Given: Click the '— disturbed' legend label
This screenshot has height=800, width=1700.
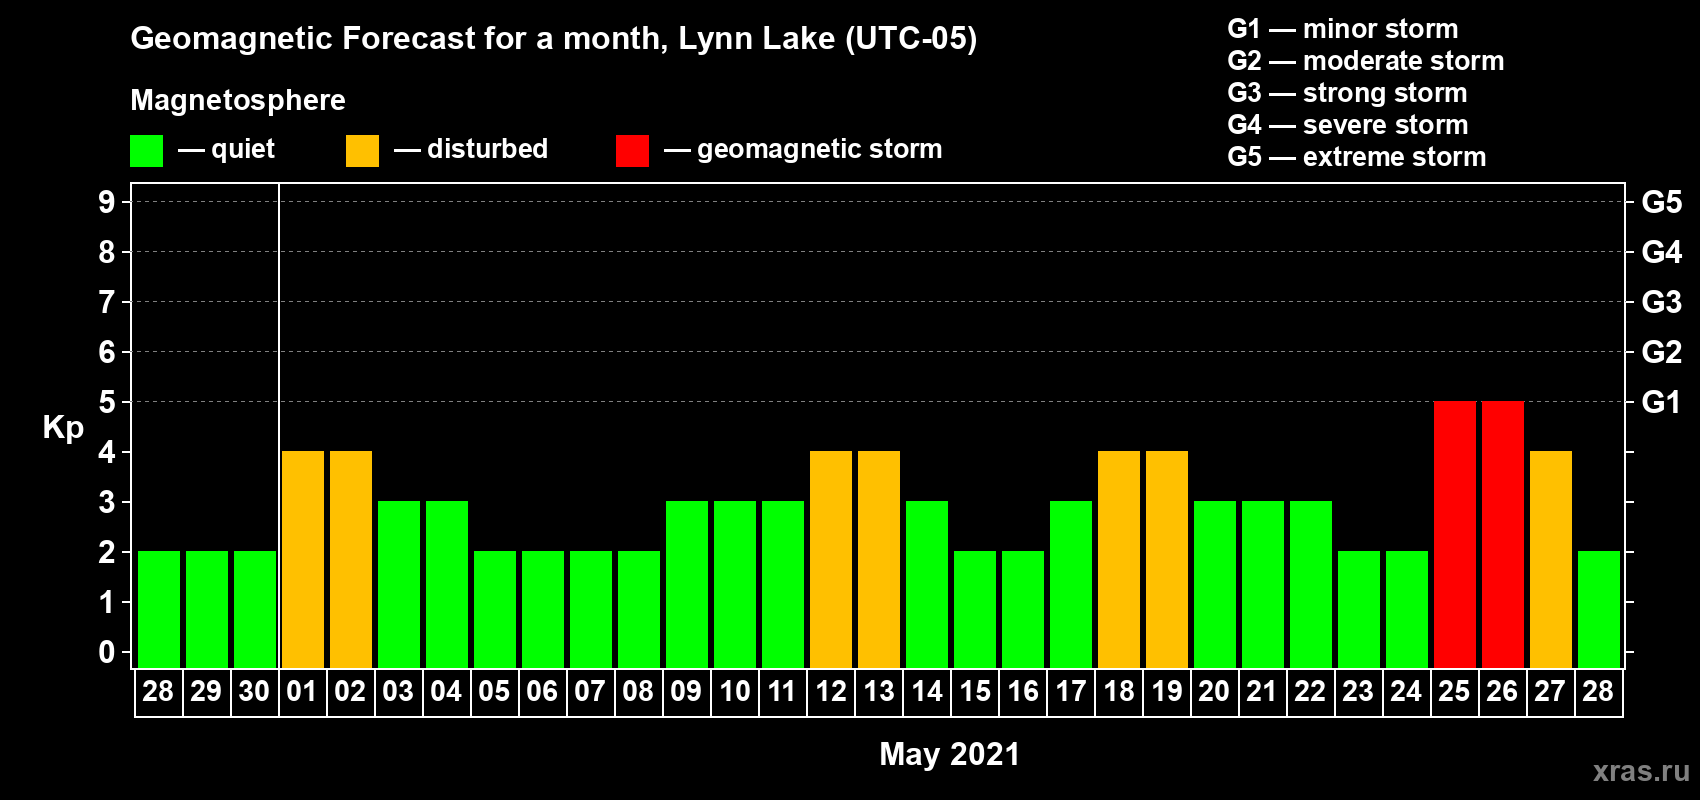Looking at the screenshot, I should 471,149.
